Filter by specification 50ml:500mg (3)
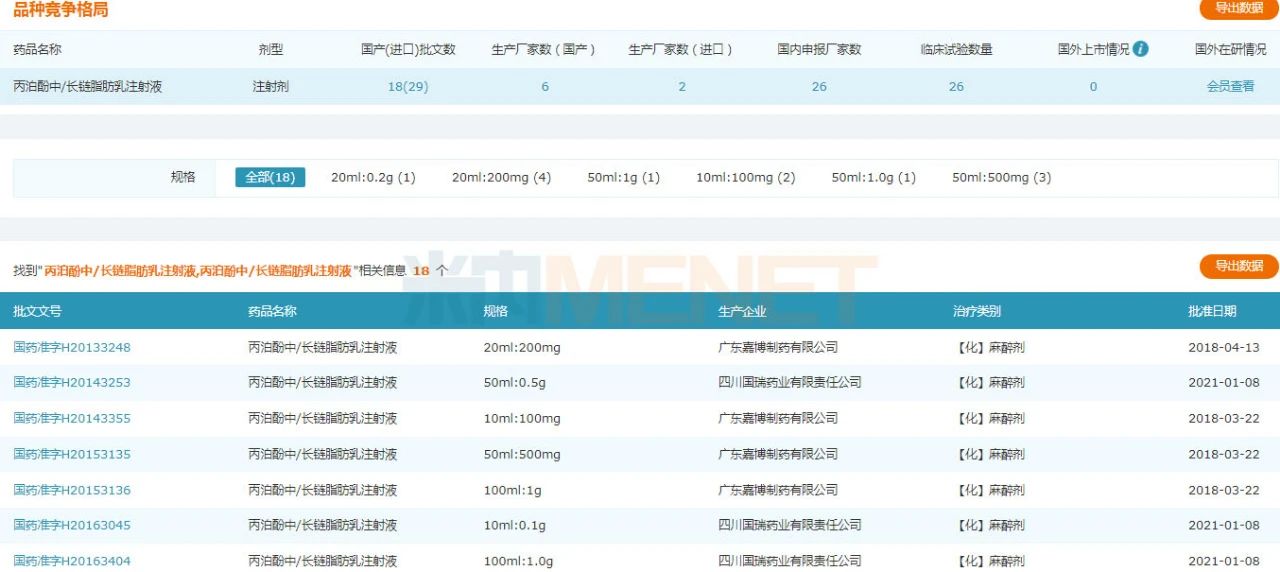 pos(1001,178)
